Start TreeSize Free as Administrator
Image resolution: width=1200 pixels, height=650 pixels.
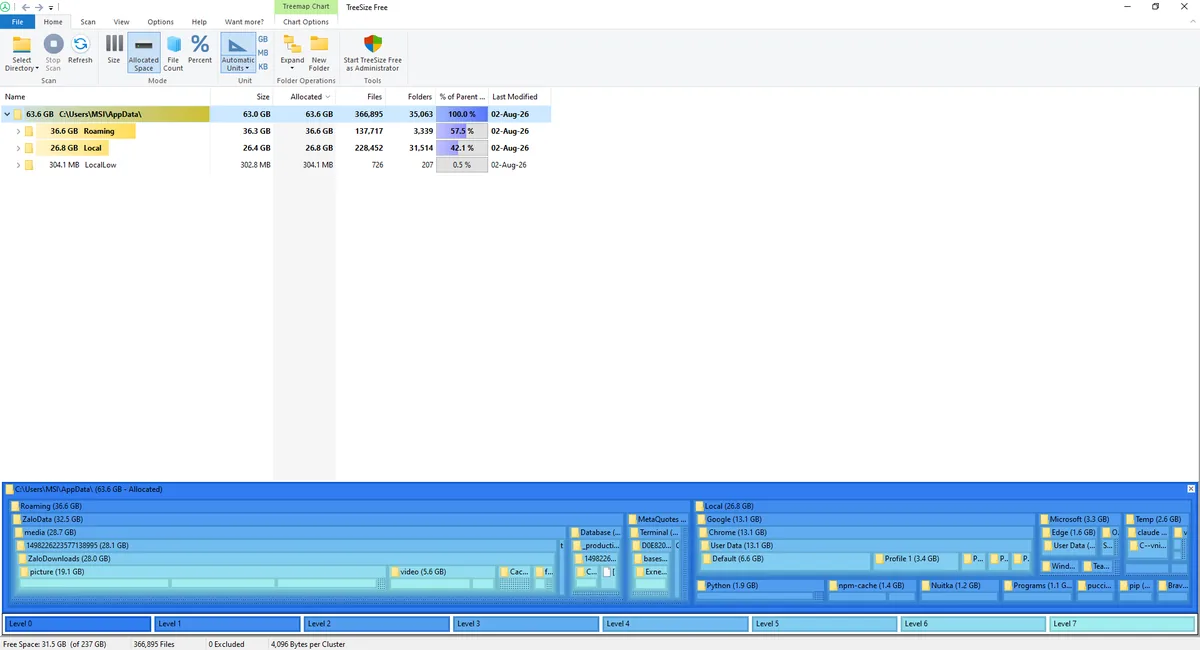point(373,52)
